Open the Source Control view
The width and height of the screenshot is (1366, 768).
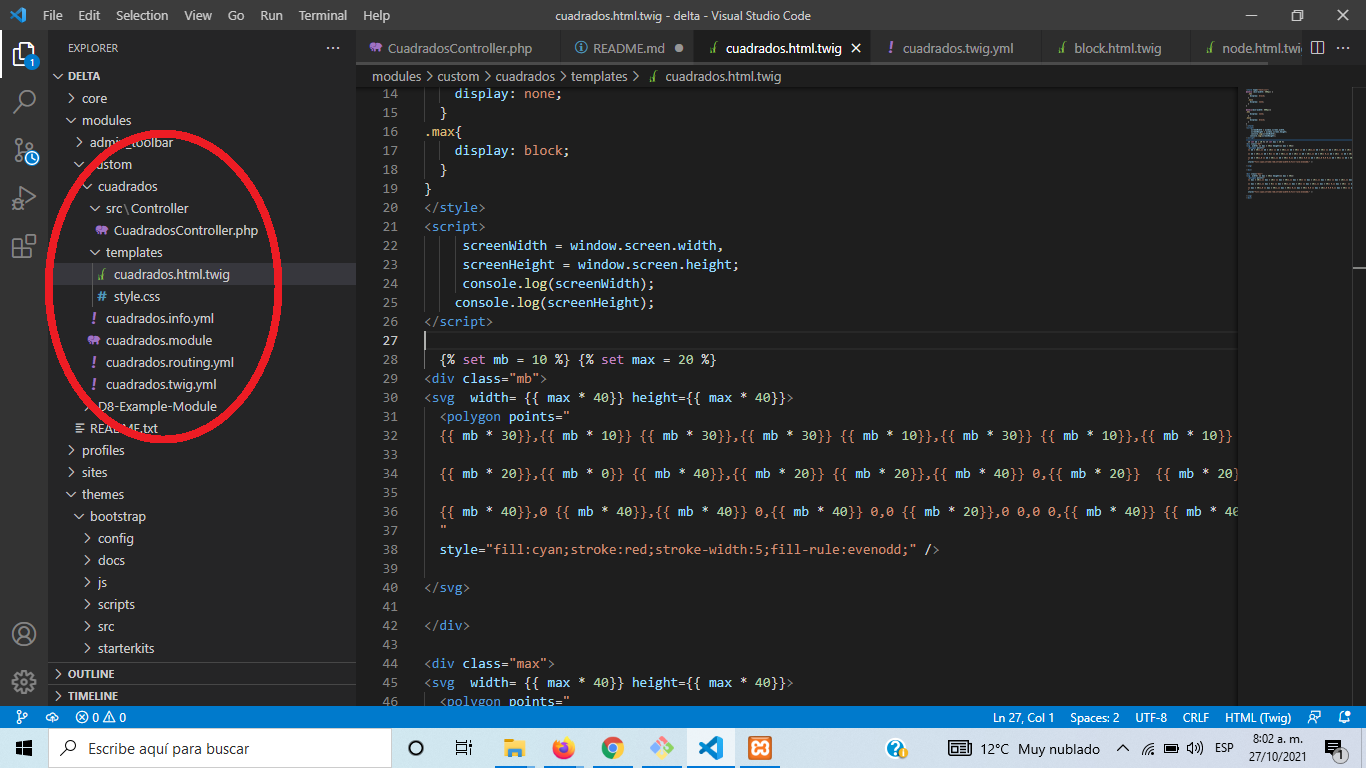pos(24,150)
